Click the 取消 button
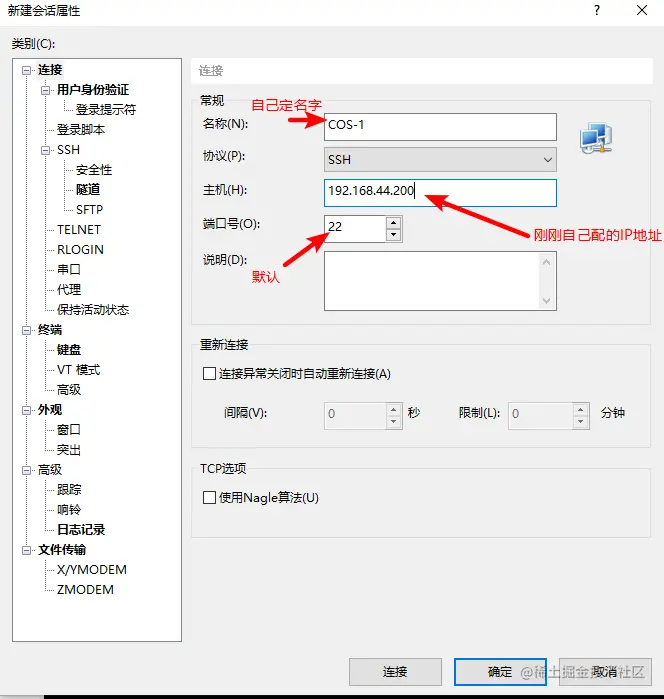The width and height of the screenshot is (664, 699). [605, 672]
